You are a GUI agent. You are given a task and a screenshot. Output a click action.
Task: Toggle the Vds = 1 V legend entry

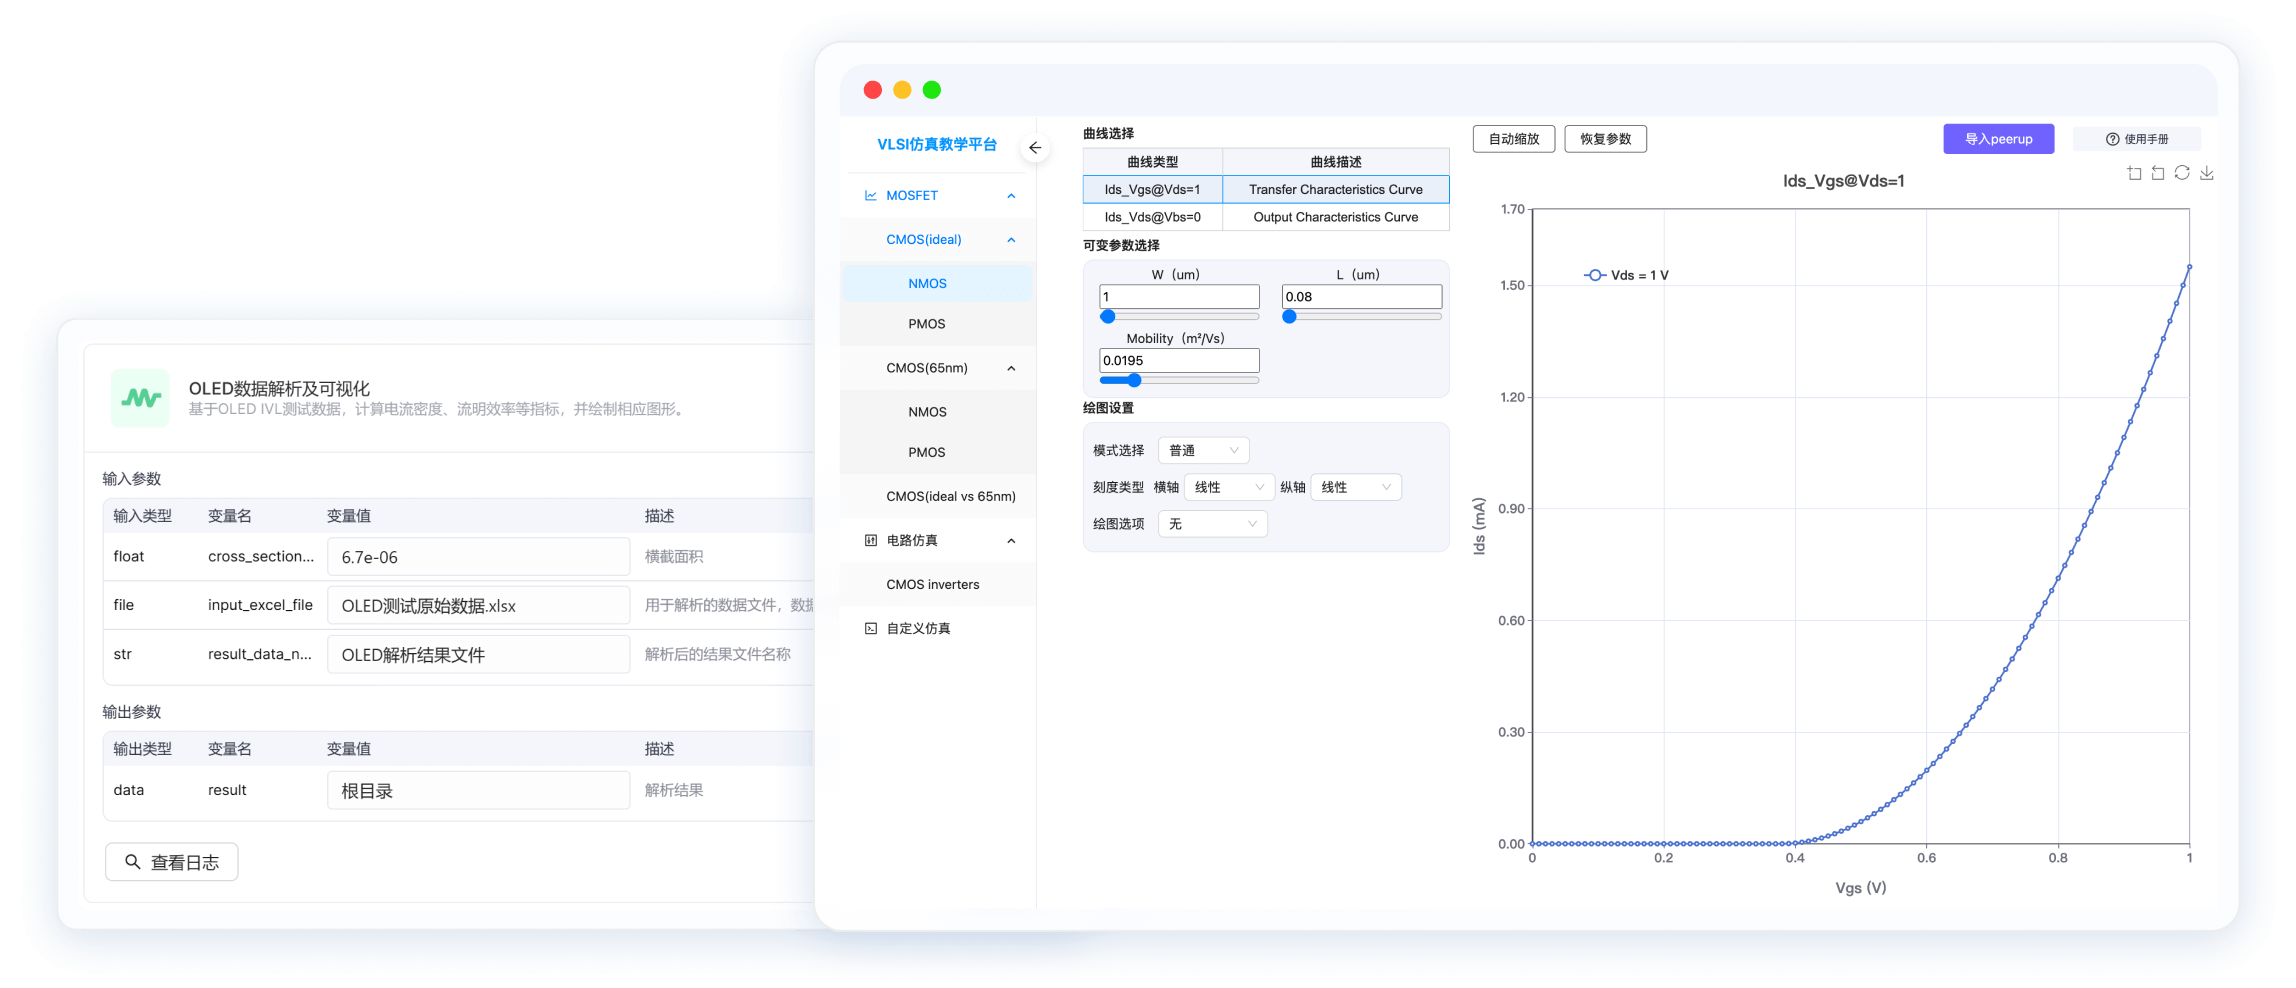pyautogui.click(x=1627, y=275)
